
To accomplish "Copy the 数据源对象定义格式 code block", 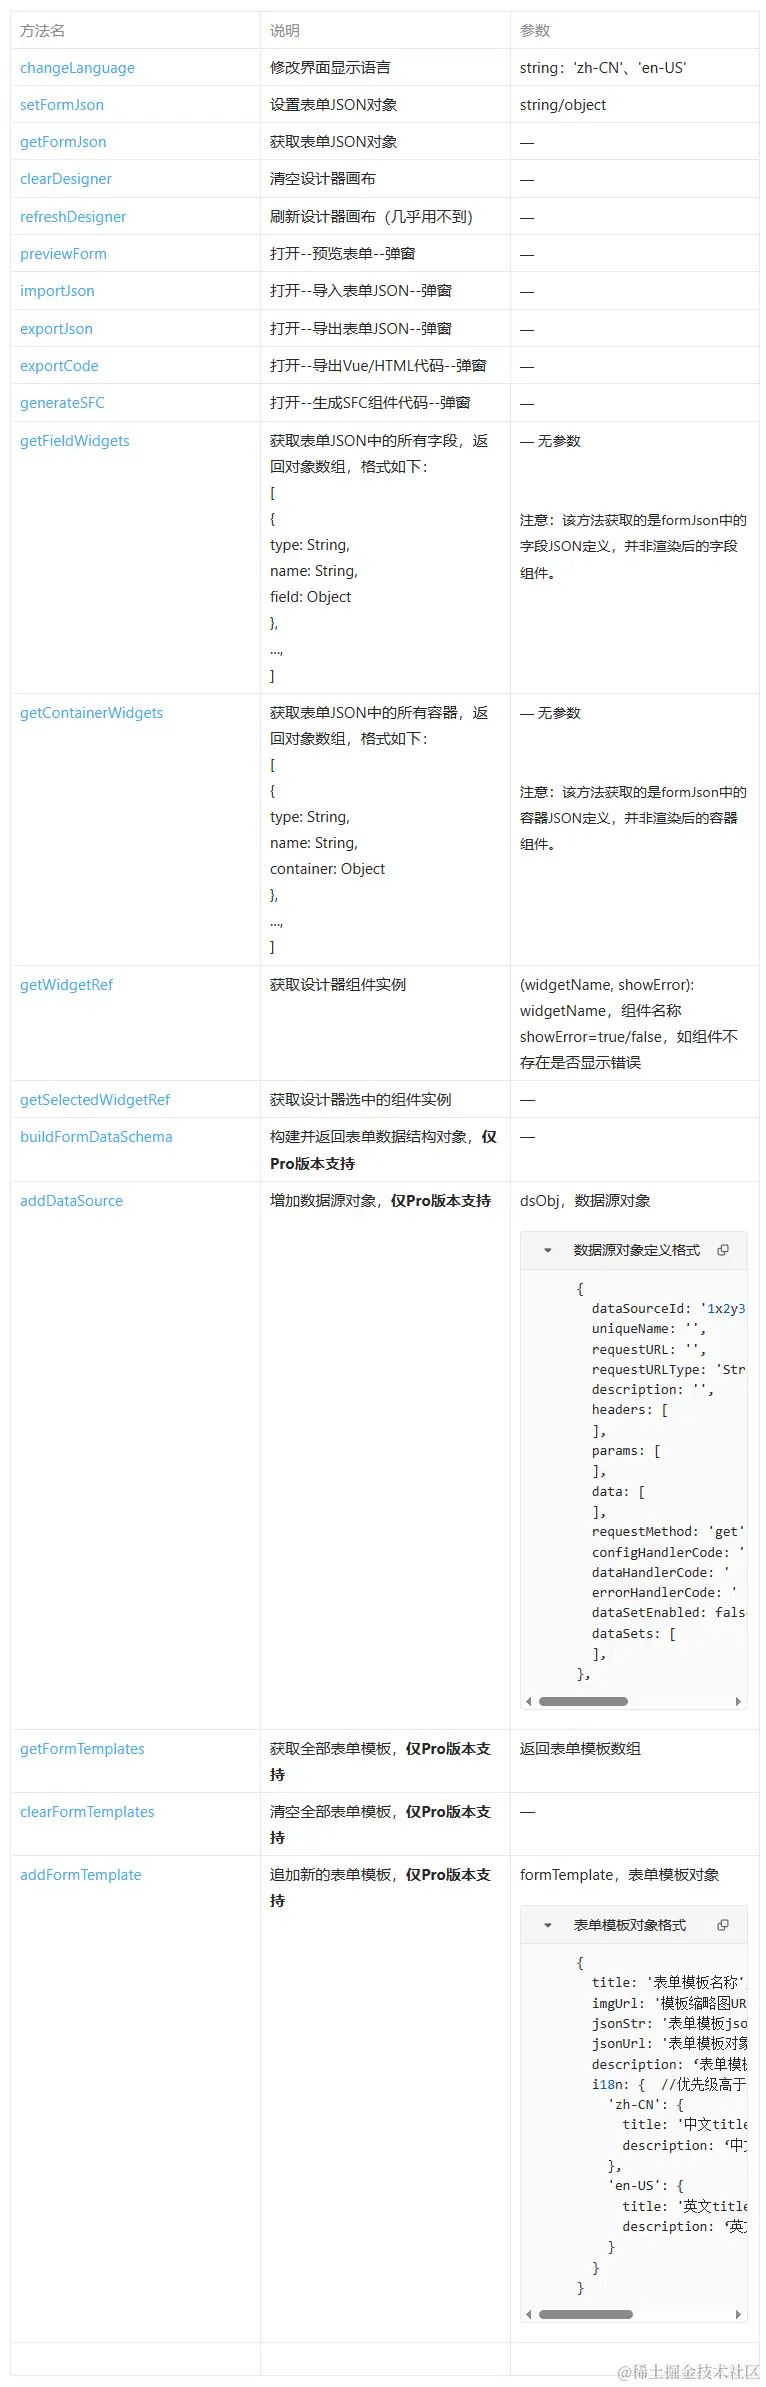I will point(723,1250).
